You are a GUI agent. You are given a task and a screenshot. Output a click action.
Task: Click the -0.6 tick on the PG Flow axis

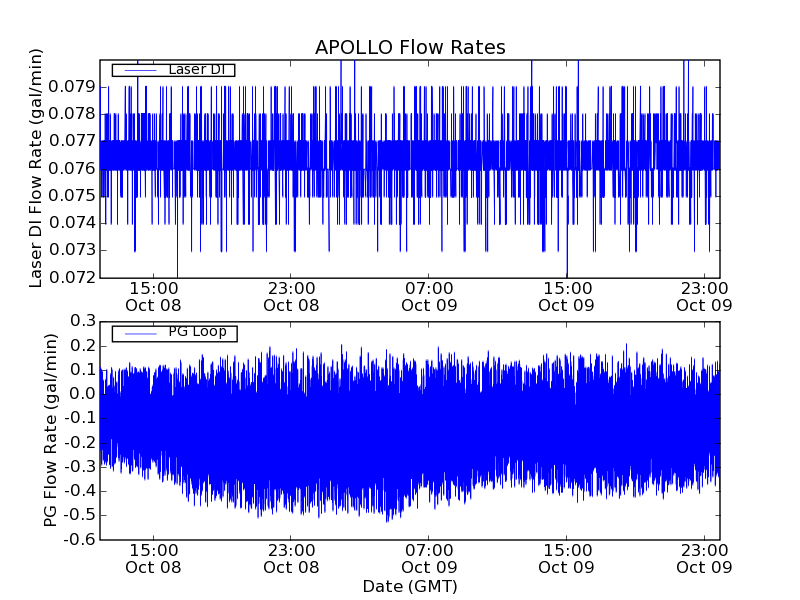(80, 539)
